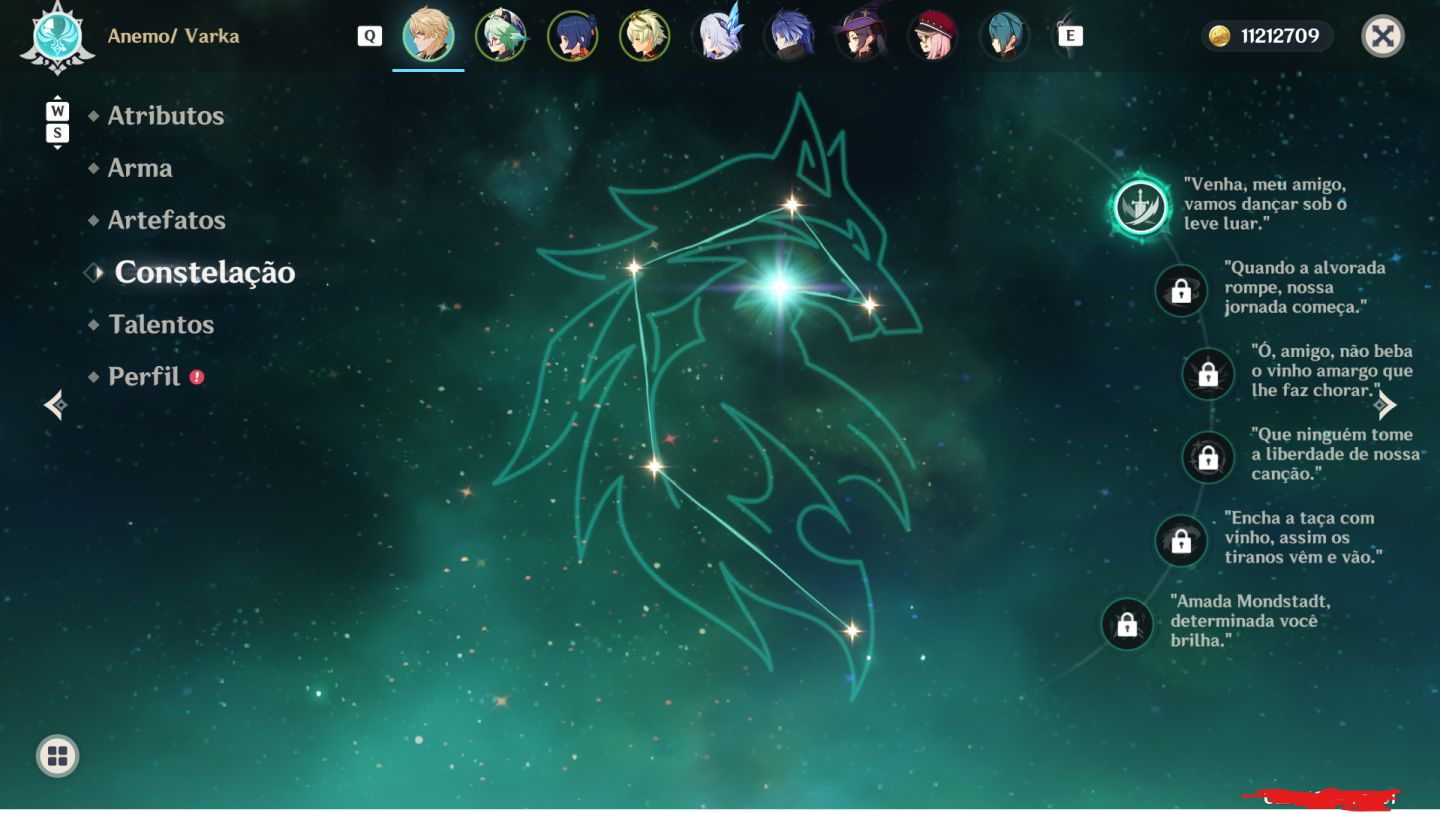
Task: Click the lock beside "Encha a taça com vinho"
Action: coord(1181,541)
